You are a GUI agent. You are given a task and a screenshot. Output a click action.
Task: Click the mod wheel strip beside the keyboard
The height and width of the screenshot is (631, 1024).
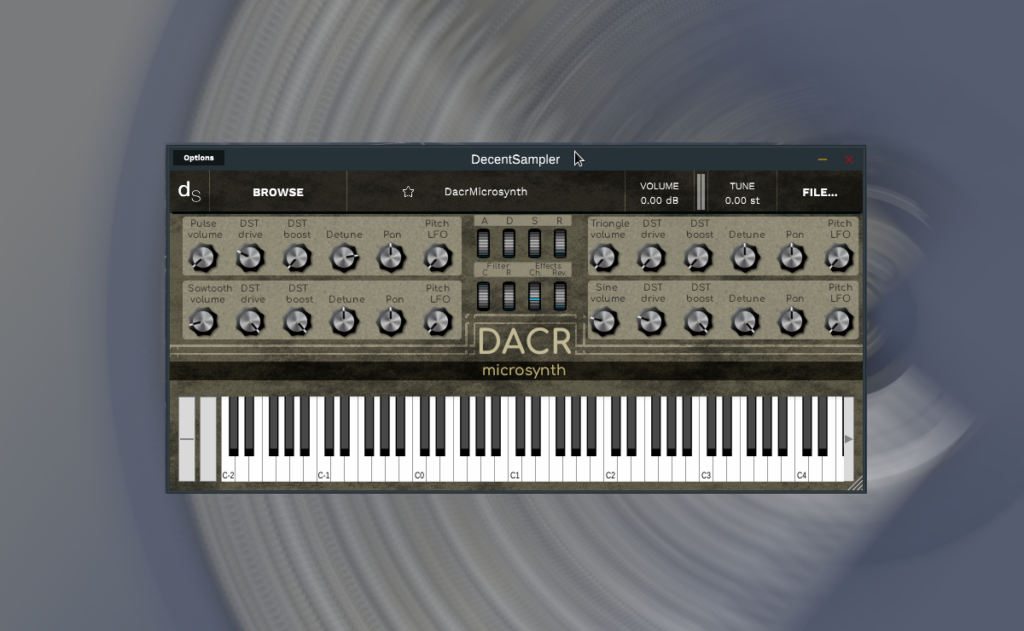[x=208, y=438]
